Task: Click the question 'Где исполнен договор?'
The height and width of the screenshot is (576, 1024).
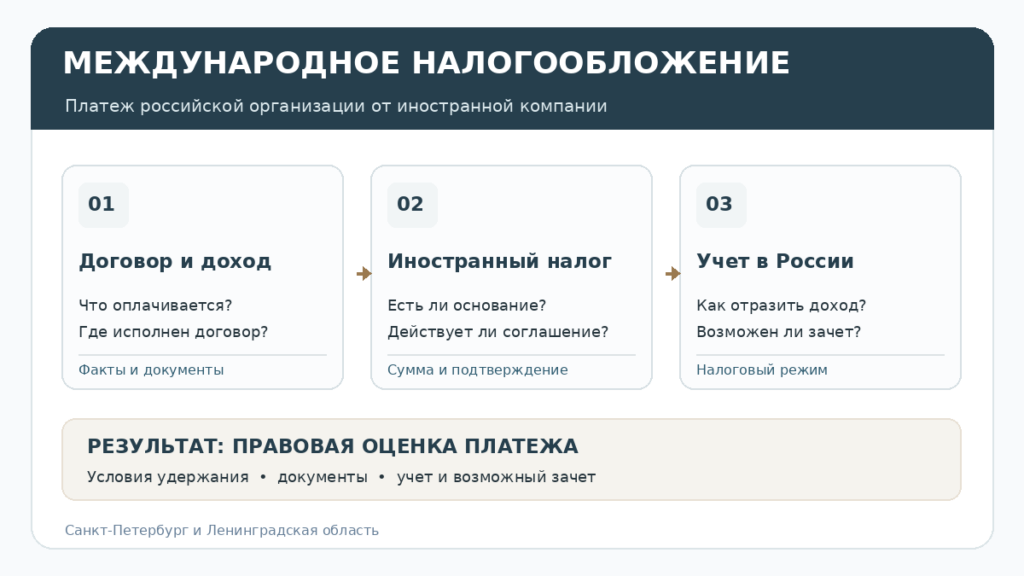Action: click(173, 332)
